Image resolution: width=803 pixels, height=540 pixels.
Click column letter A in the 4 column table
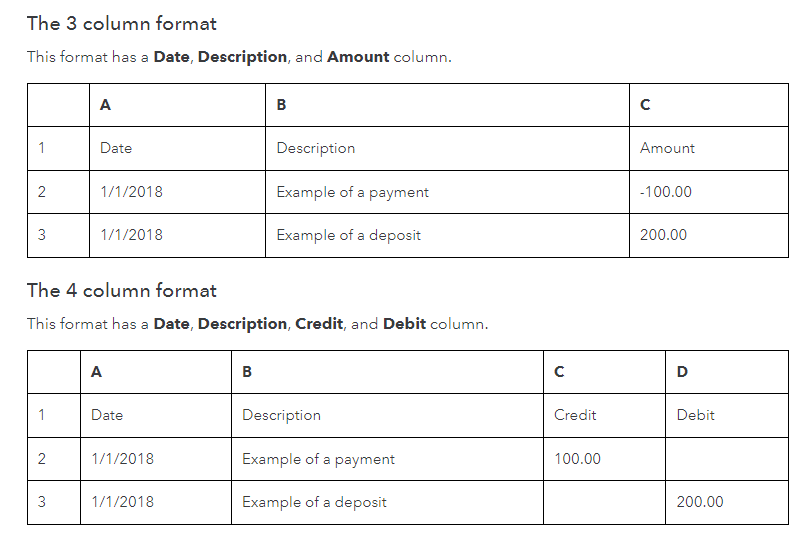[x=96, y=372]
